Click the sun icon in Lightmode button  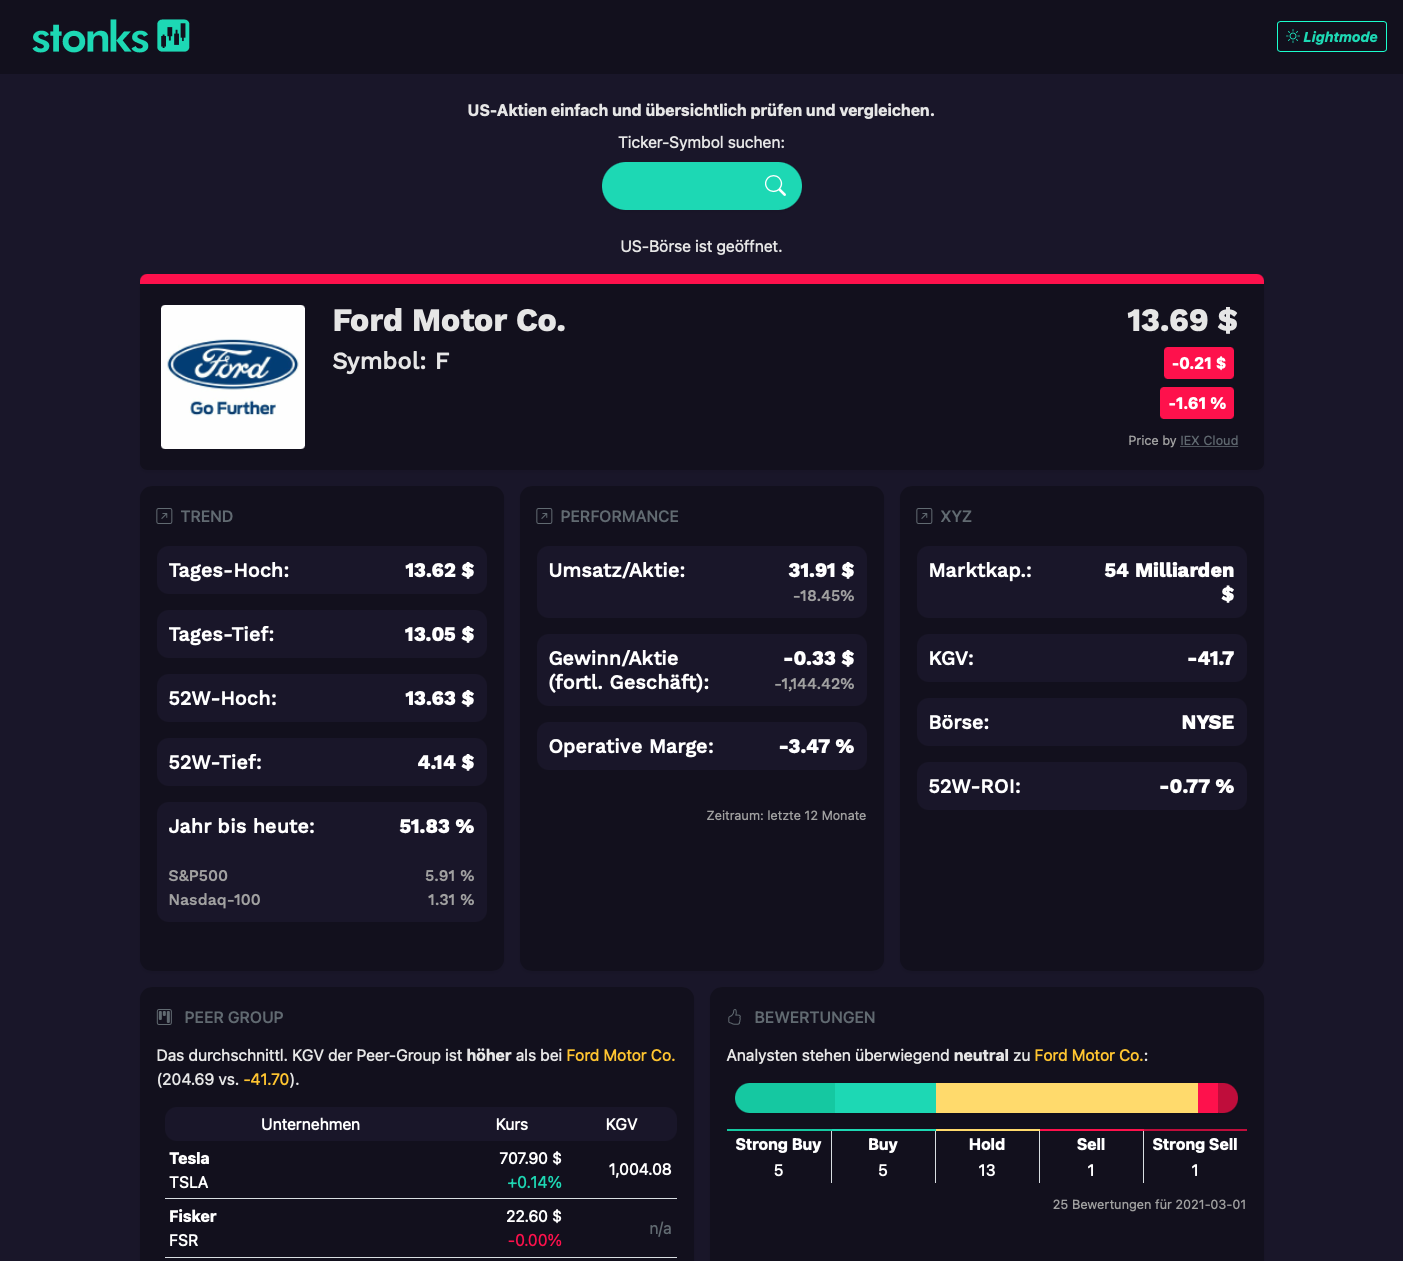click(1293, 37)
